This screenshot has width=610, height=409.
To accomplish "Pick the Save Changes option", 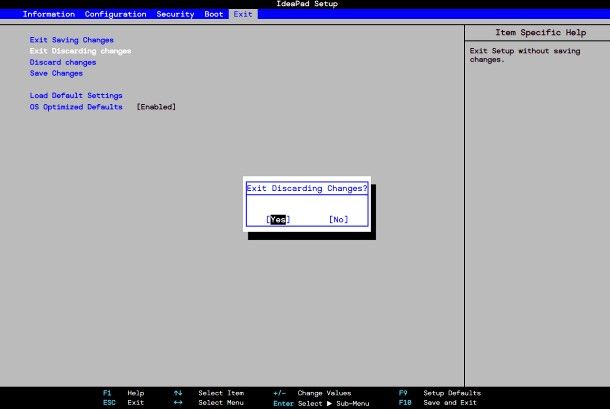I will pos(56,73).
